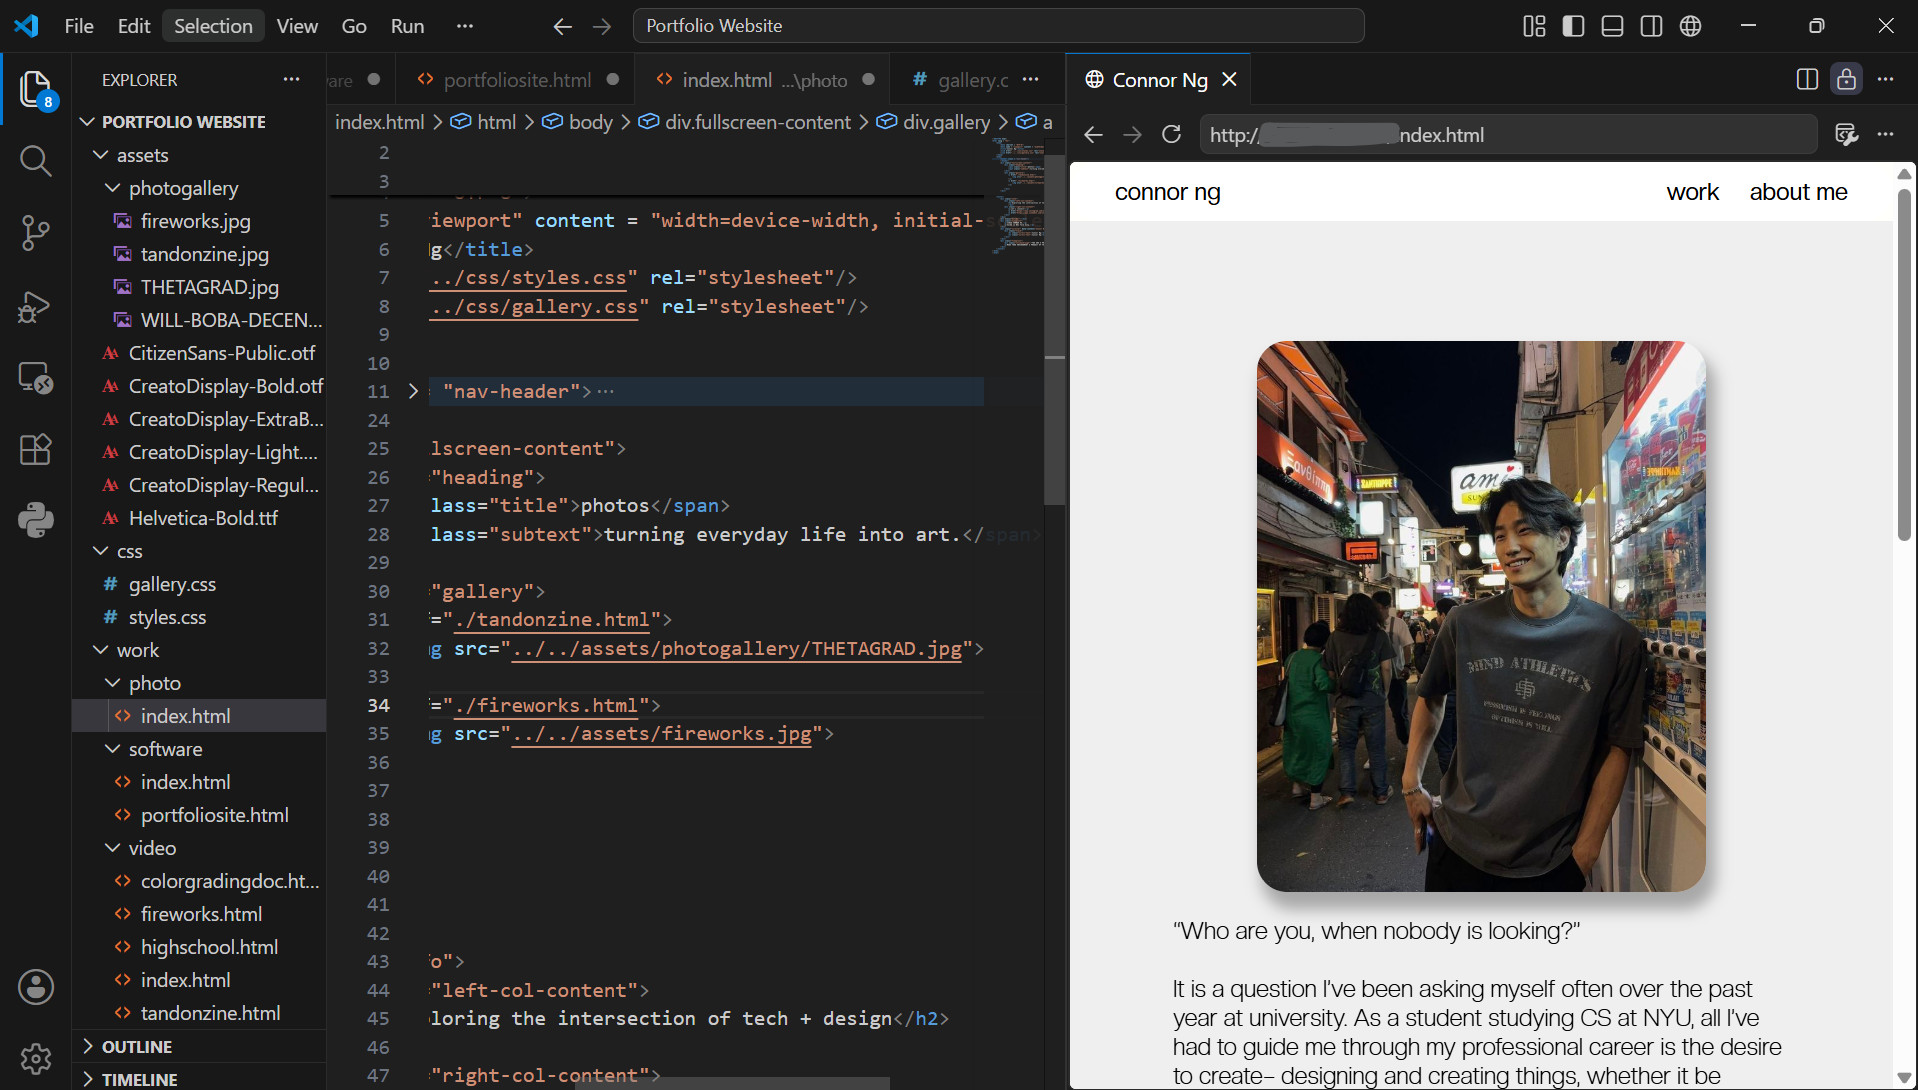Navigate back in the browser preview
This screenshot has width=1918, height=1090.
tap(1093, 135)
